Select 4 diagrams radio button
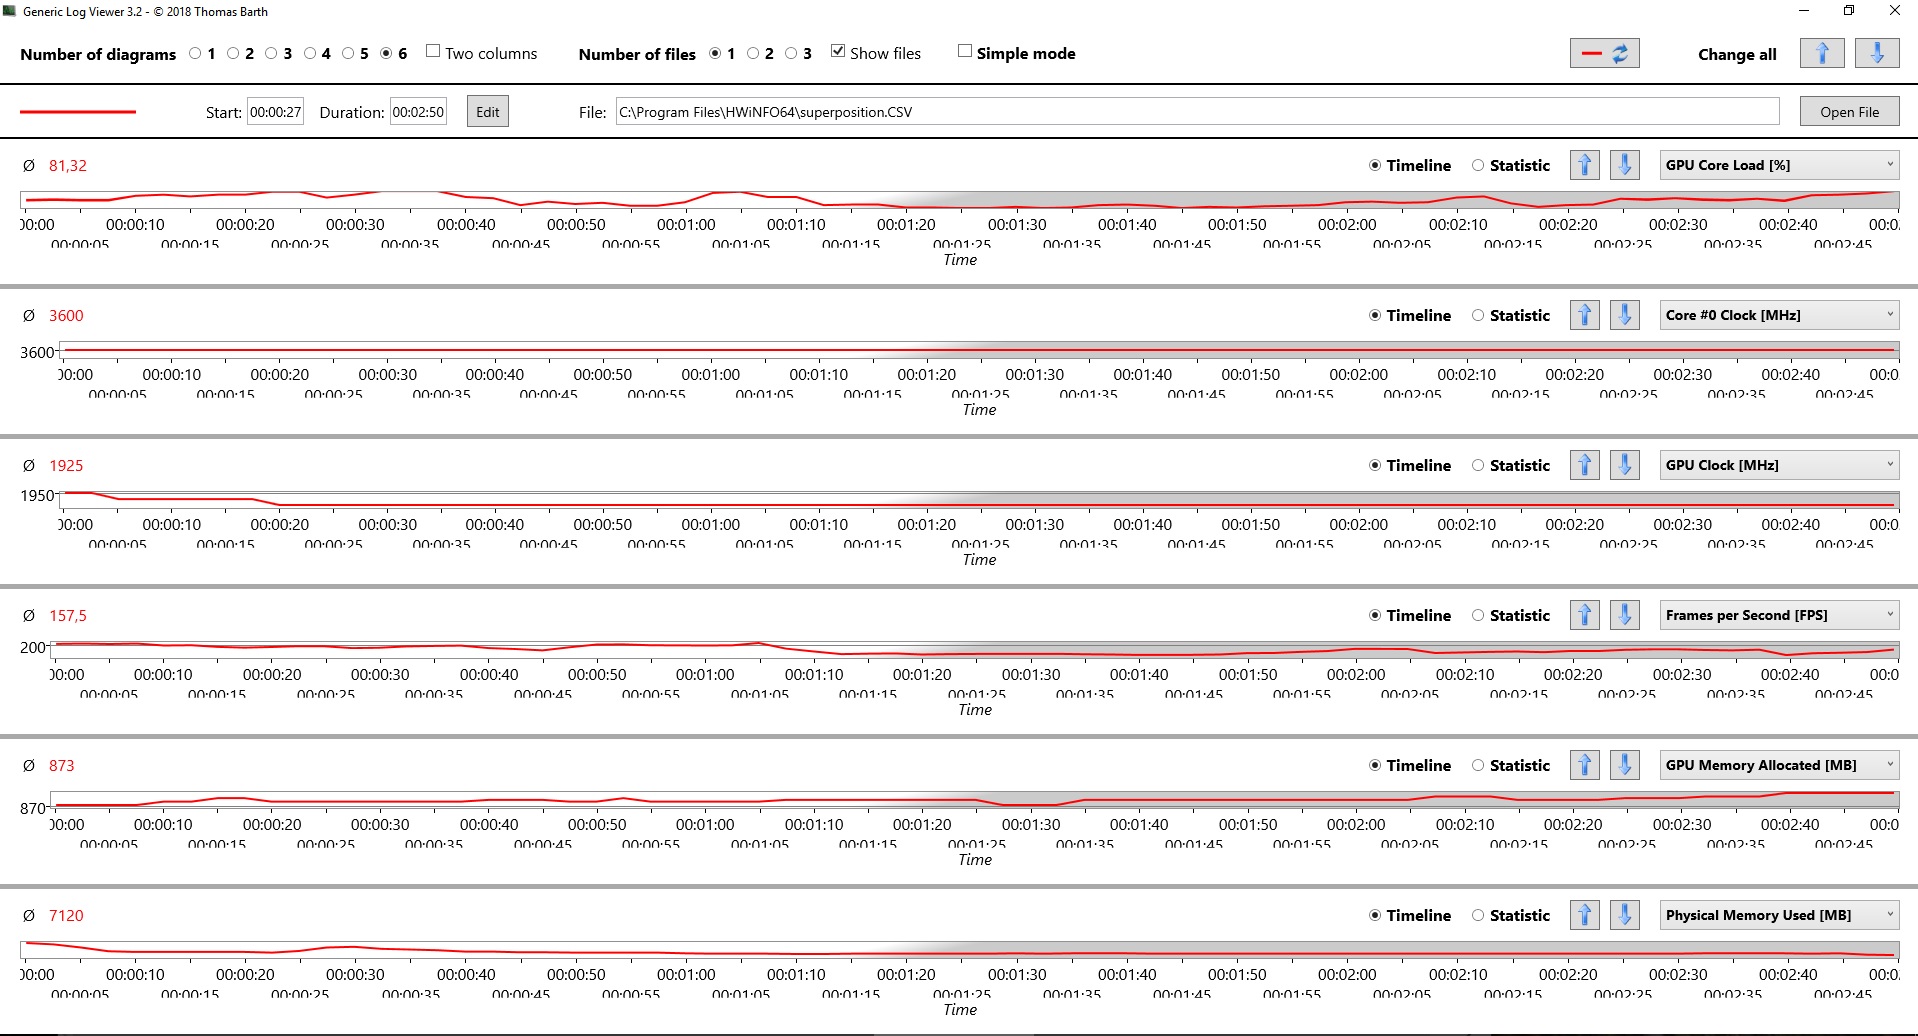This screenshot has width=1918, height=1036. coord(310,54)
